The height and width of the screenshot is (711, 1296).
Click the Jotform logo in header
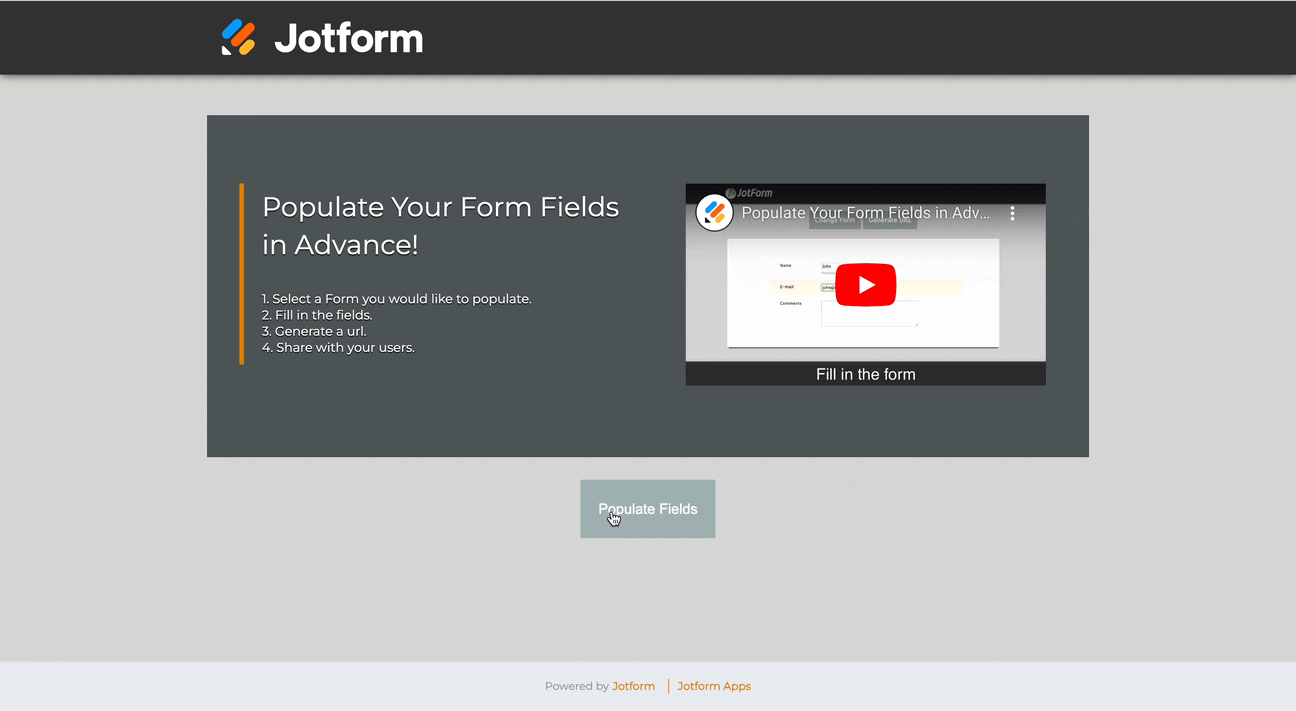[x=322, y=38]
